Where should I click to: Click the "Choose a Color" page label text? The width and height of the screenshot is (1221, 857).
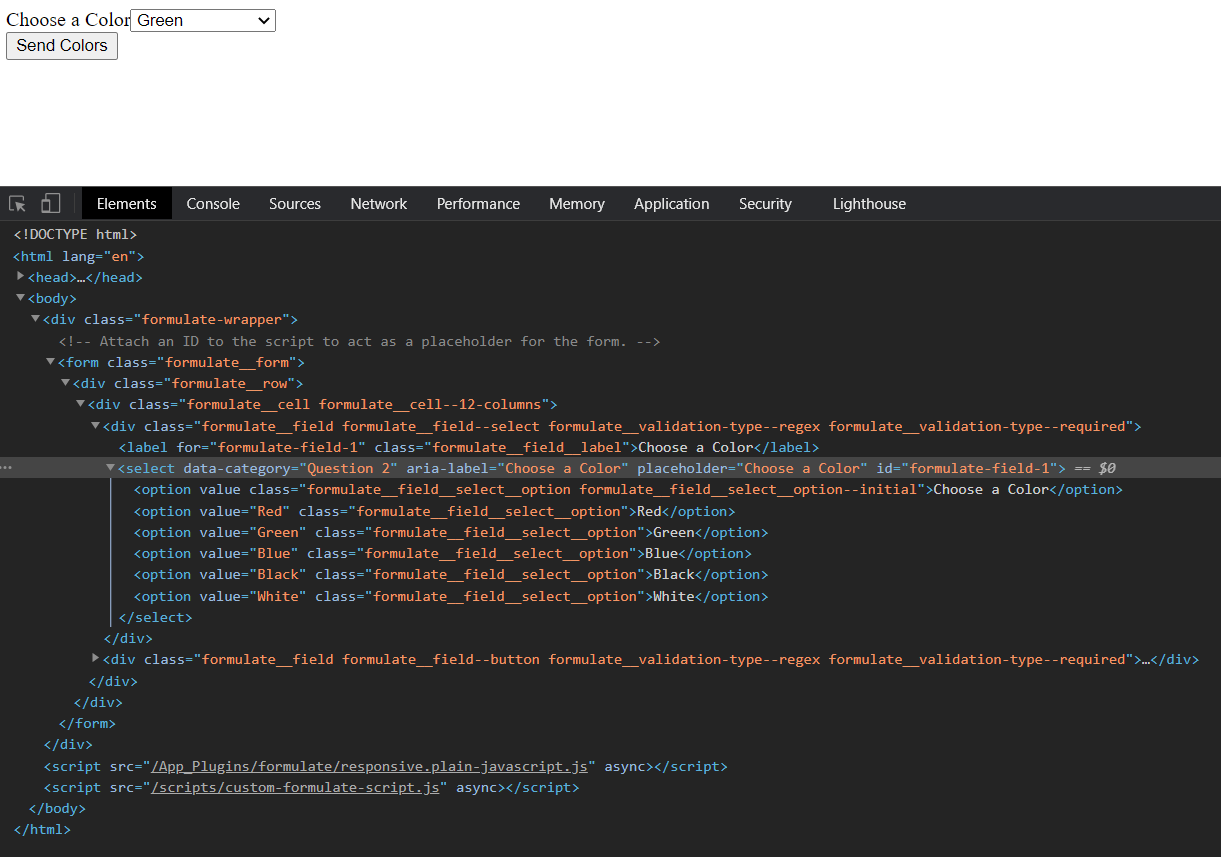[x=68, y=20]
